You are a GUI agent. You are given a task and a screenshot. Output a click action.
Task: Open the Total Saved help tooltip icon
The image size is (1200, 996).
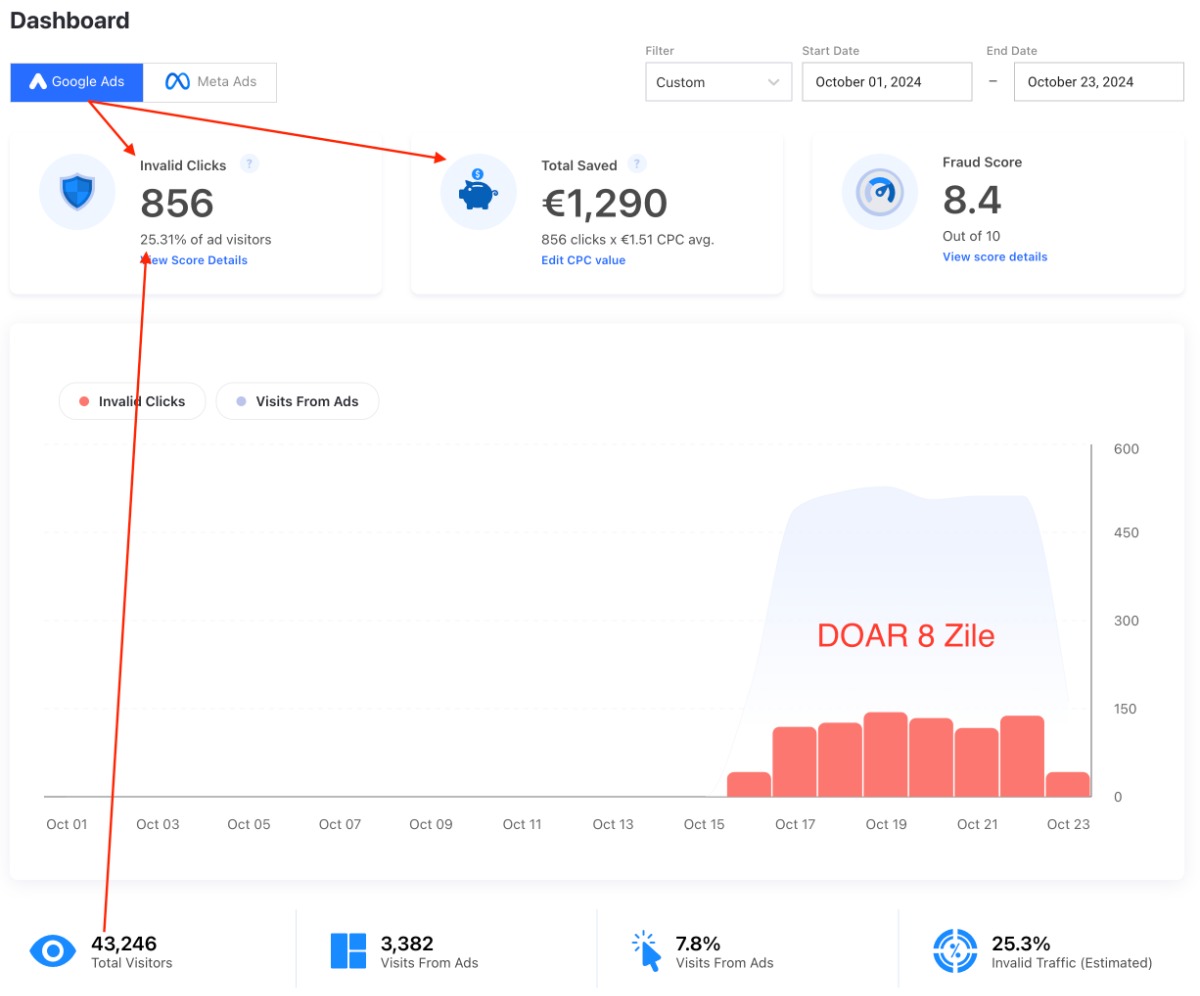[638, 164]
